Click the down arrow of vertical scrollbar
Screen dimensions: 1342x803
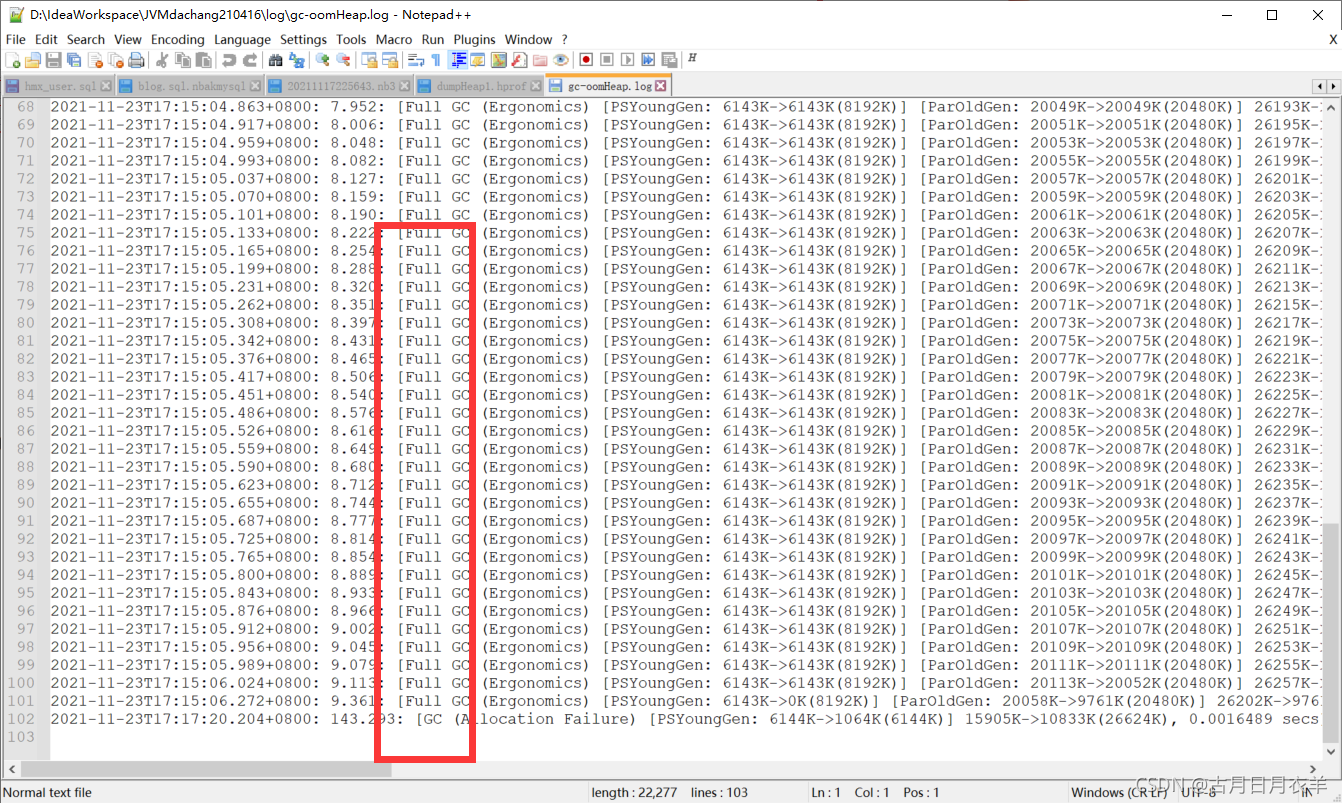[1330, 752]
